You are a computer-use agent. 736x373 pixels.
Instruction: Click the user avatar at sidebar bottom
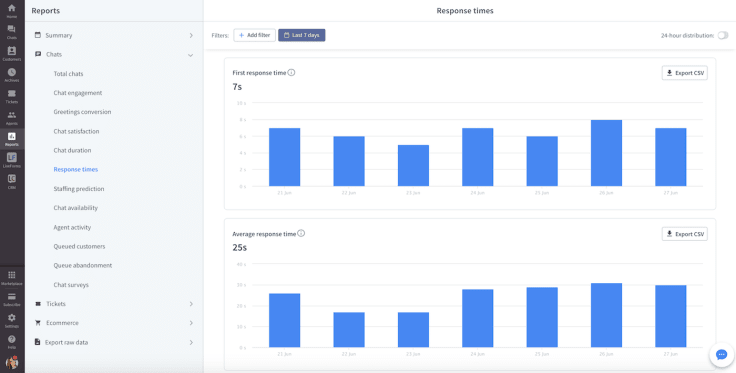[12, 363]
